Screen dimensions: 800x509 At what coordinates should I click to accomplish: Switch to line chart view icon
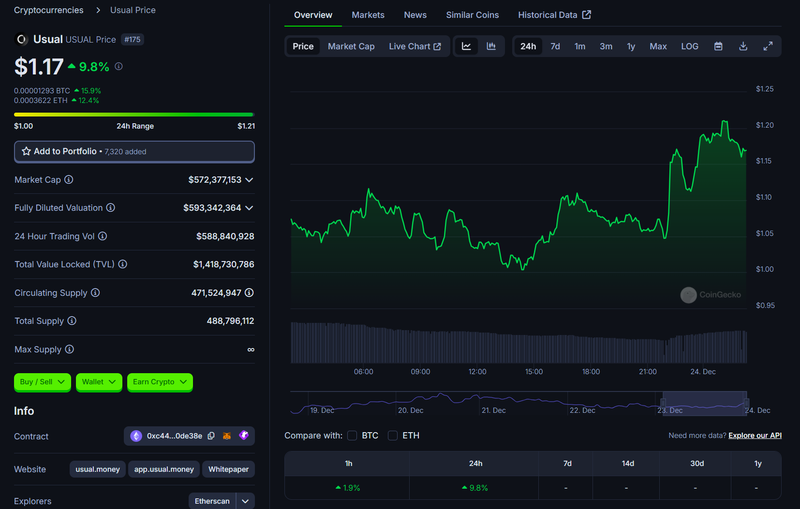pos(467,46)
